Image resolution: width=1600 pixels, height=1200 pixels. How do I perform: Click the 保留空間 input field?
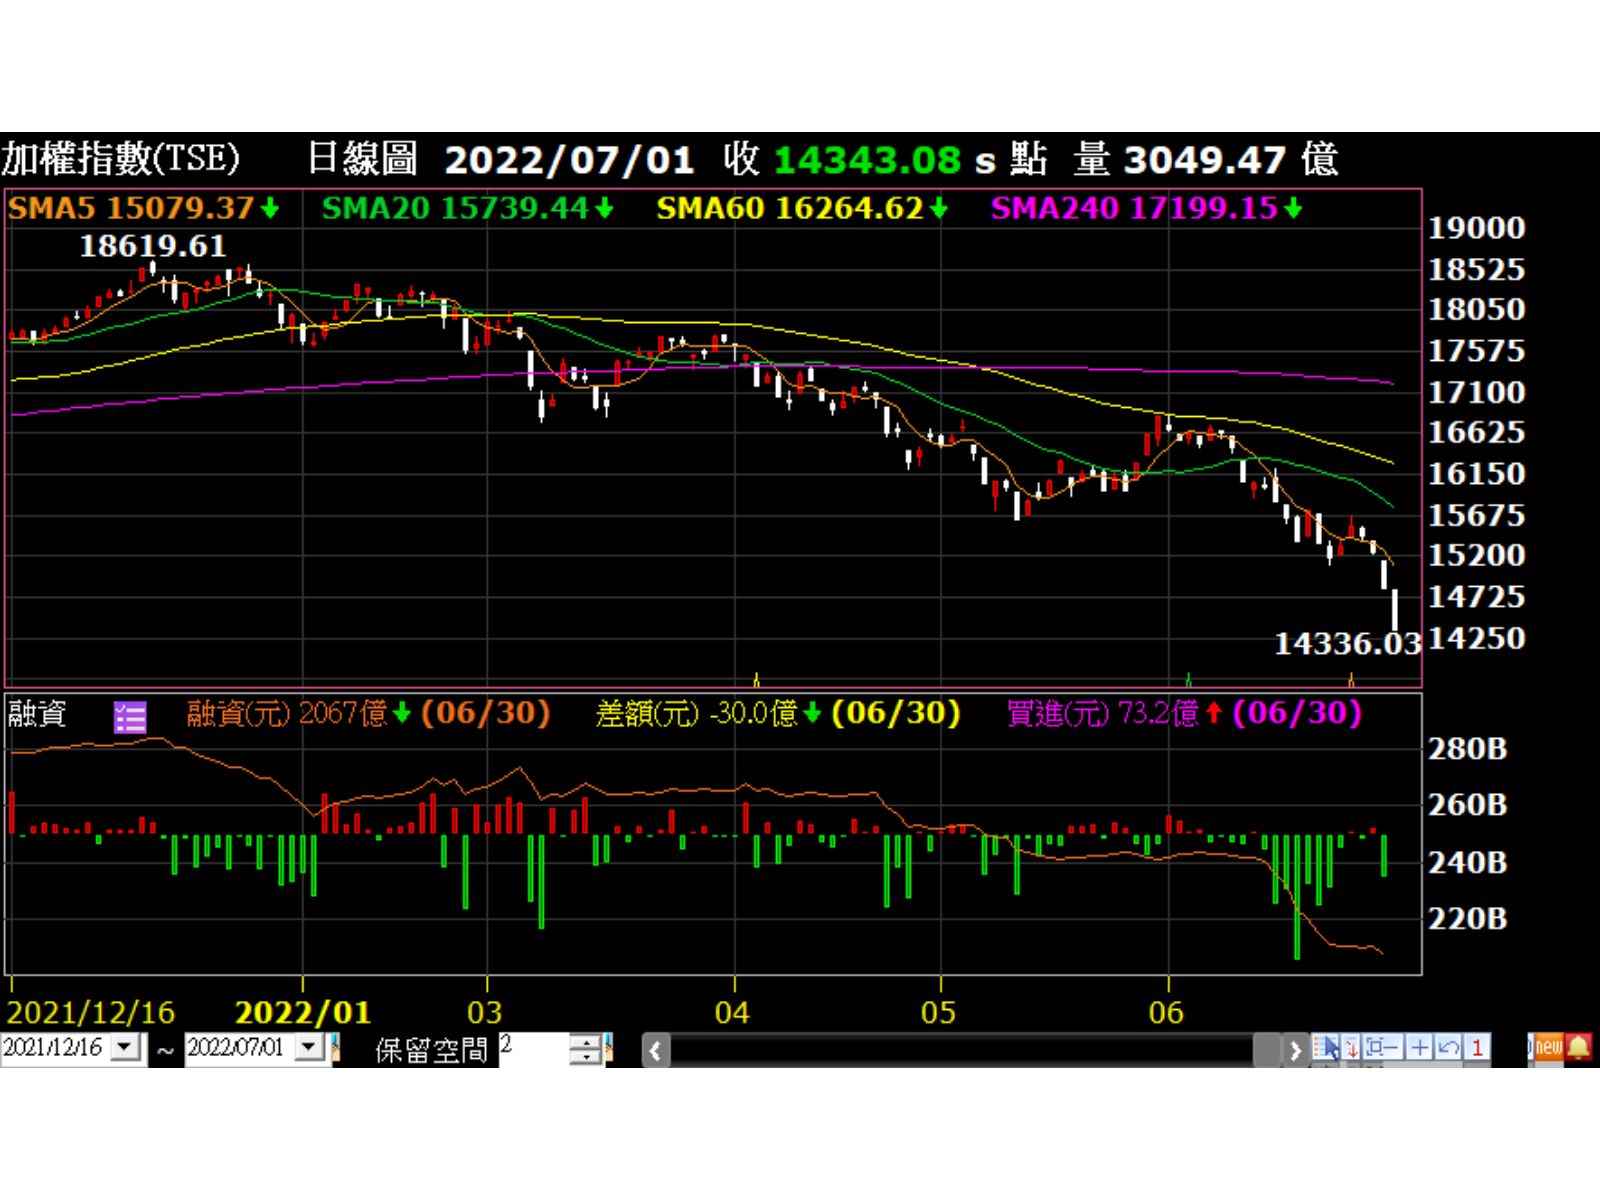tap(532, 1048)
